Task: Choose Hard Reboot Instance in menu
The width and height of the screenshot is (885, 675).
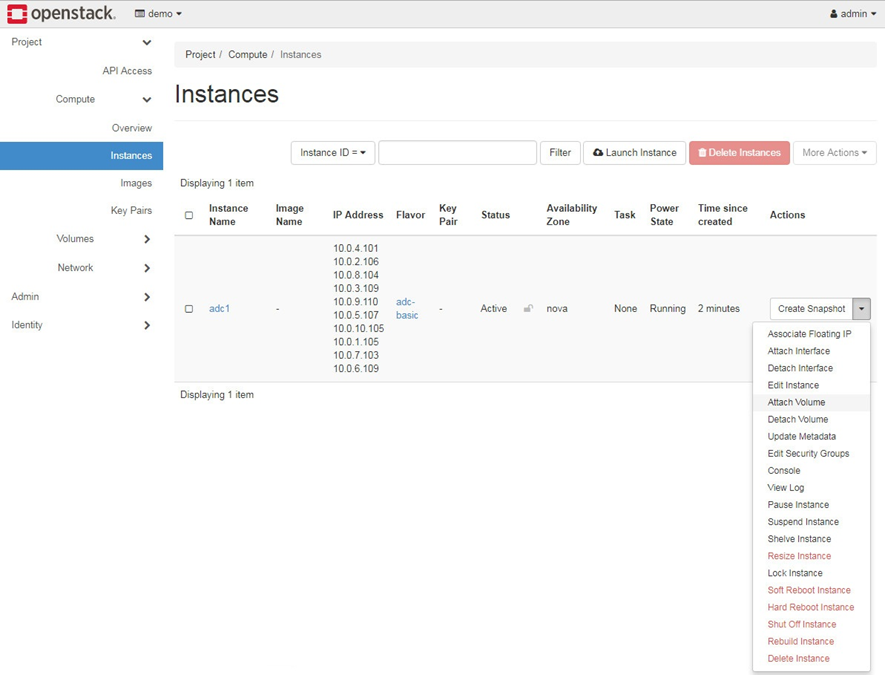Action: (810, 607)
